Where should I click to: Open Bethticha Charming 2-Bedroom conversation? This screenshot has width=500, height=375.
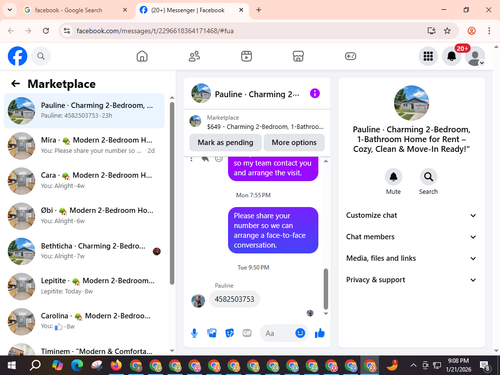(84, 251)
